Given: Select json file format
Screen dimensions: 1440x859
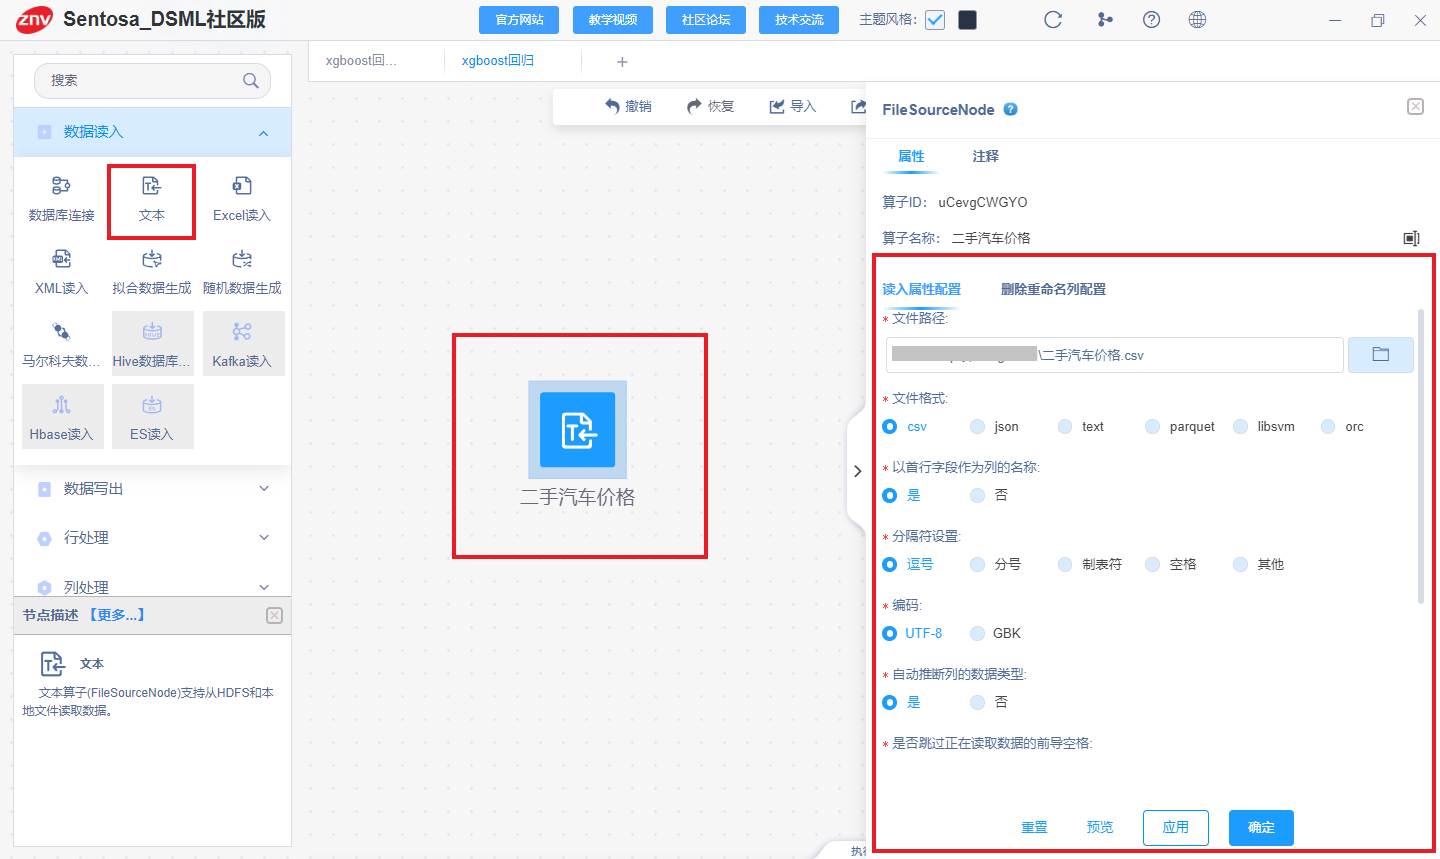Looking at the screenshot, I should [x=978, y=427].
